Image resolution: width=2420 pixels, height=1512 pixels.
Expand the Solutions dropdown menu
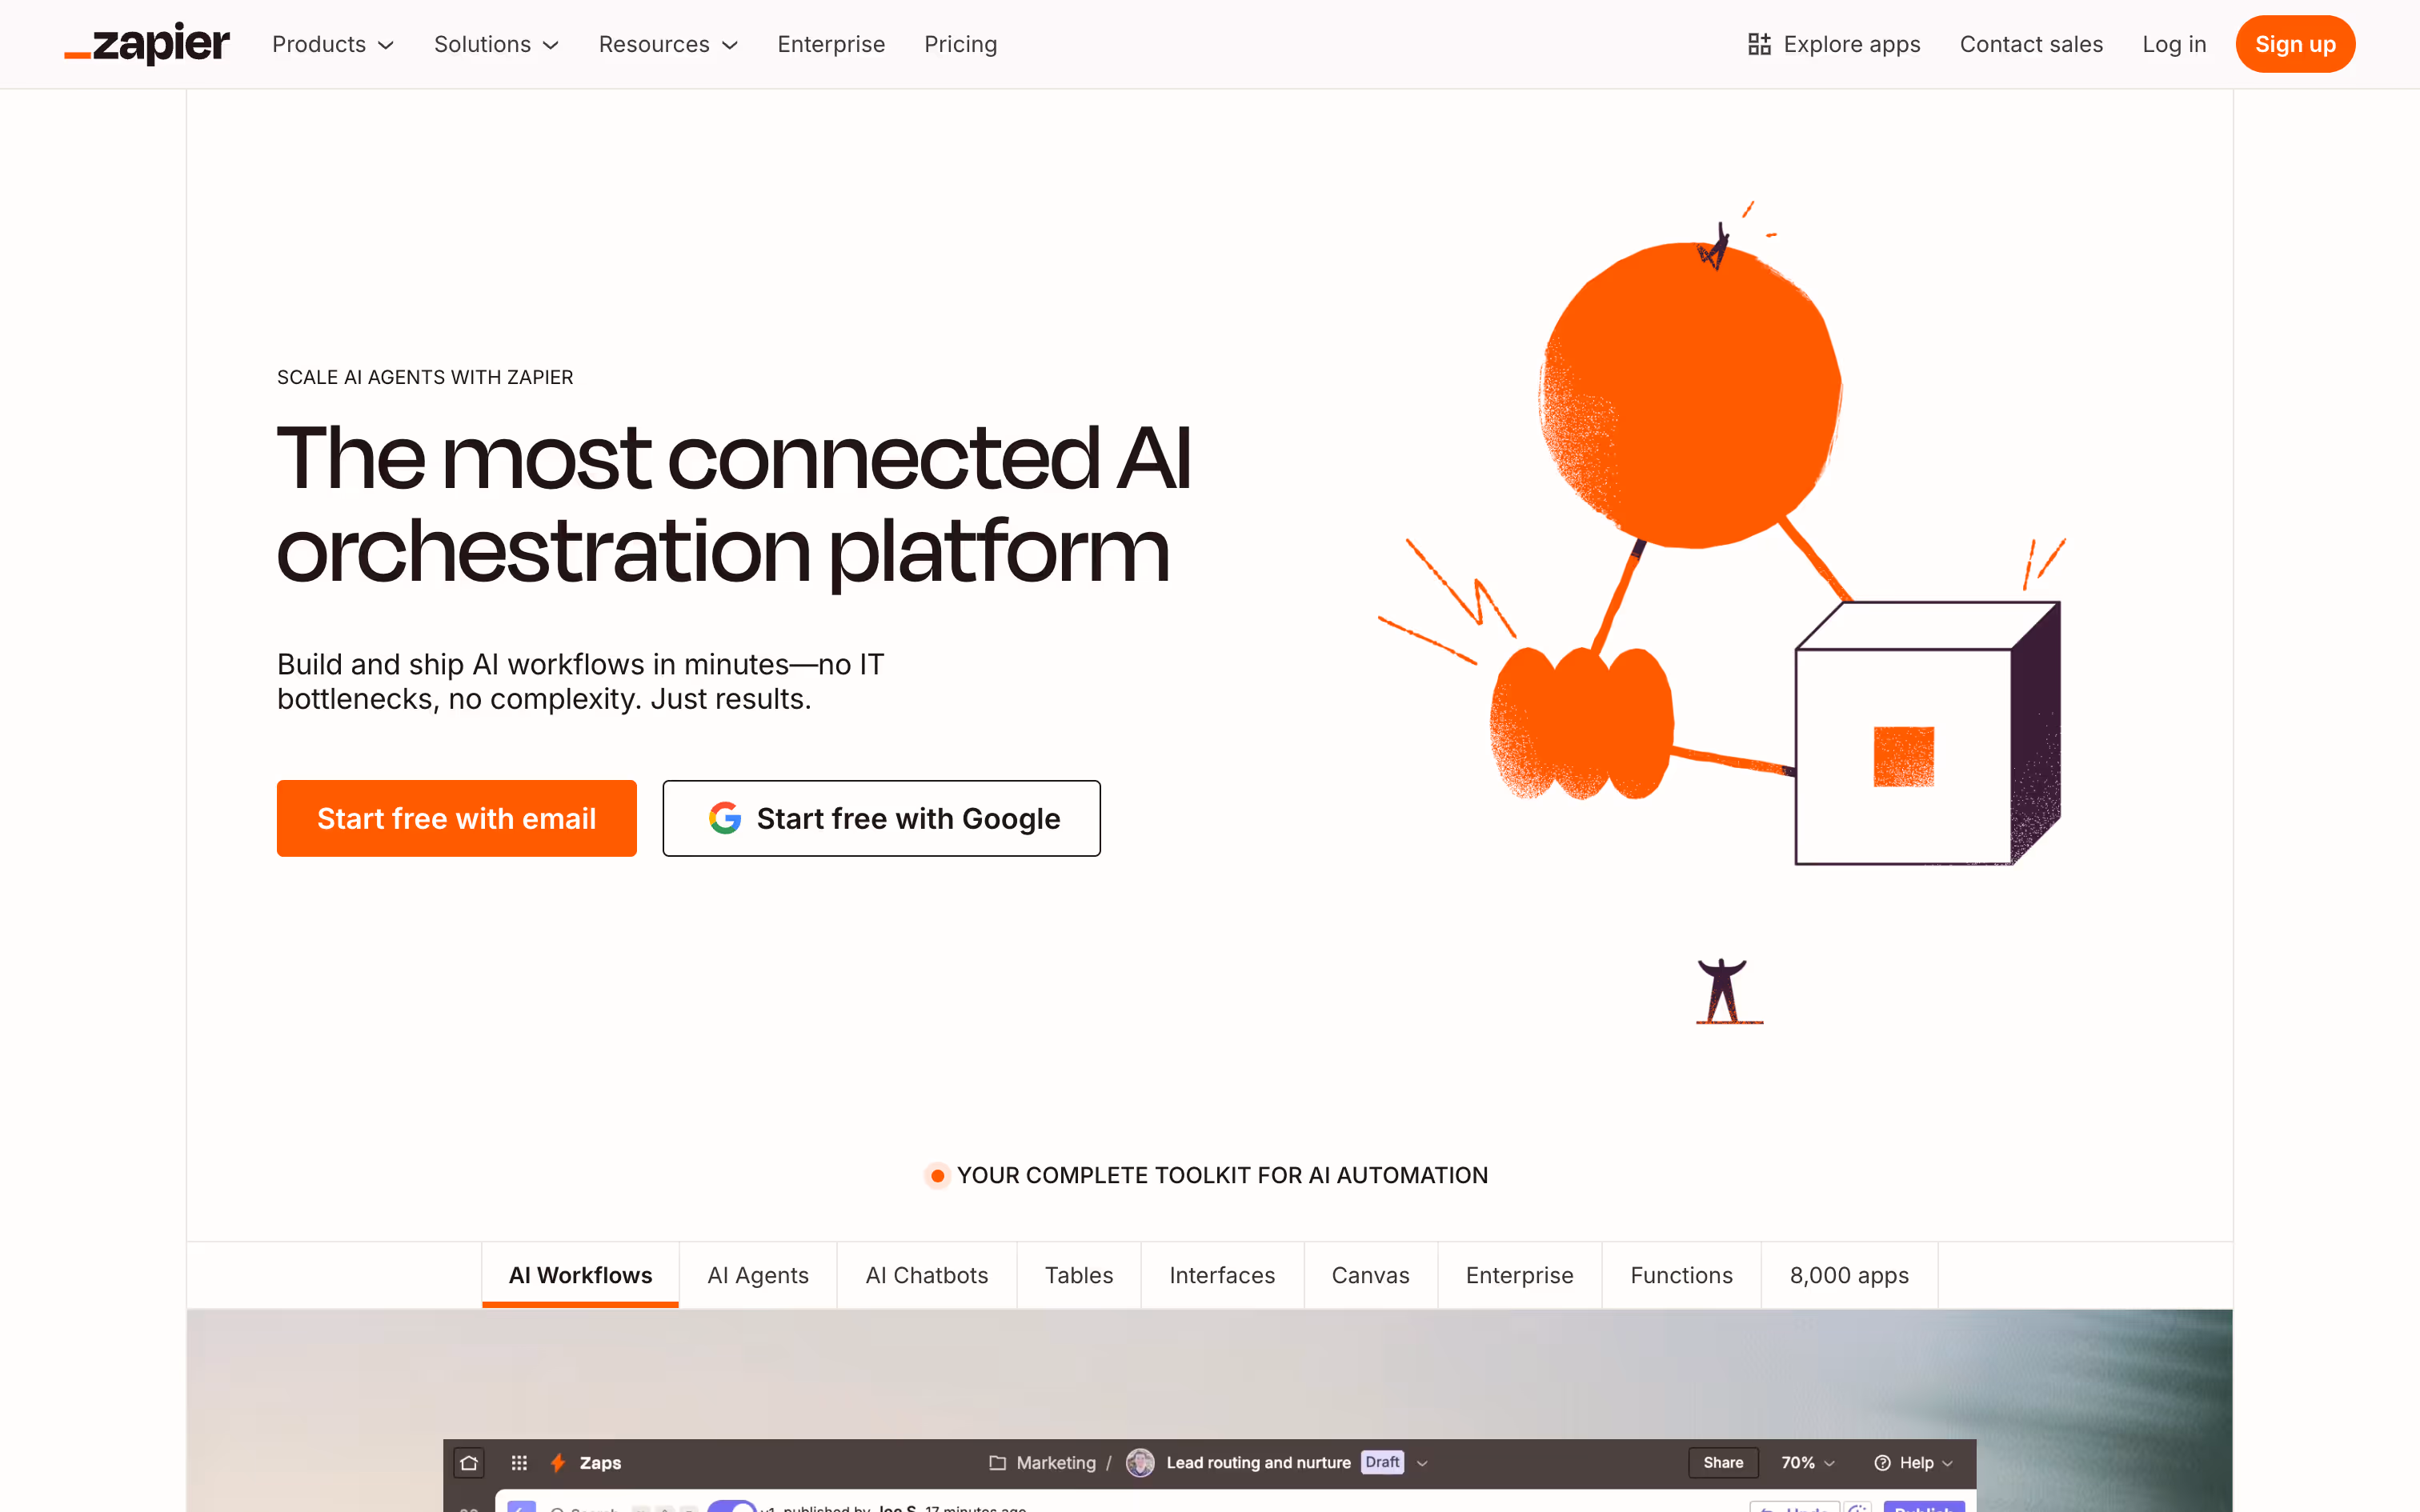pos(496,44)
